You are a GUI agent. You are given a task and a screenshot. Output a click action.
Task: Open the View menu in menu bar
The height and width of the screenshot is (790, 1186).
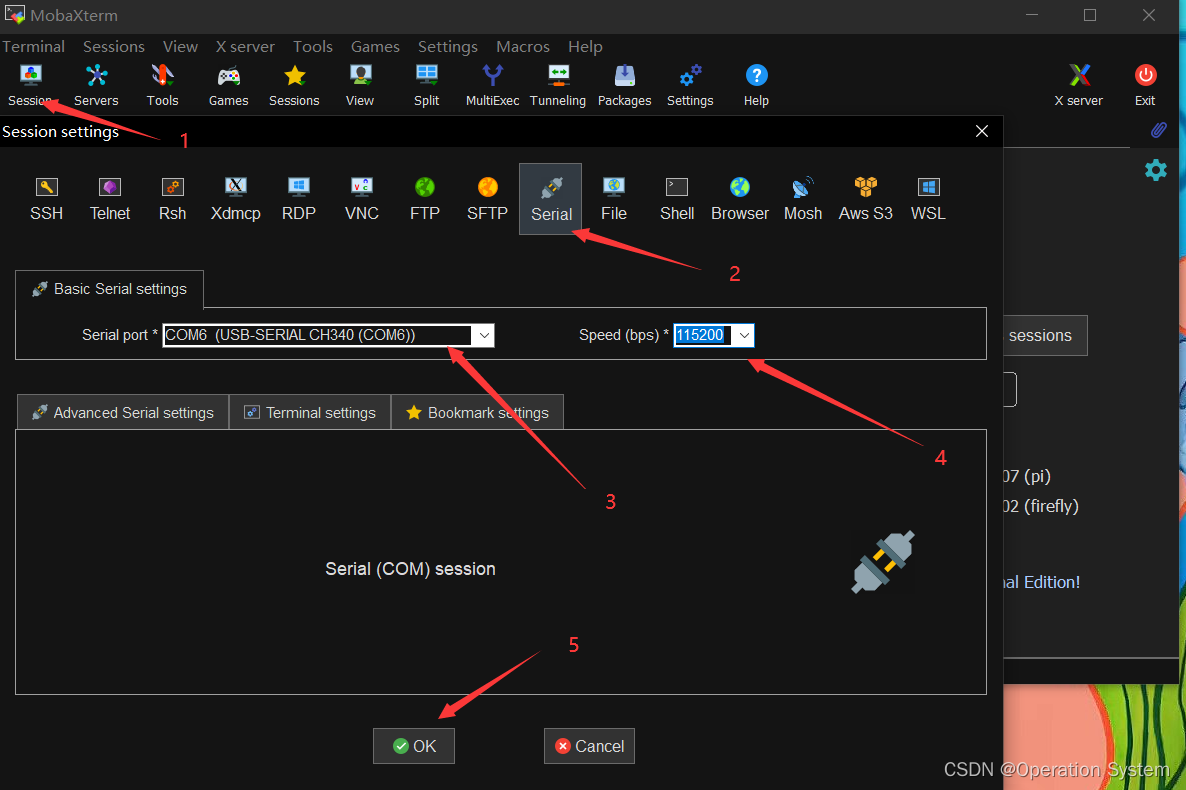pyautogui.click(x=180, y=46)
